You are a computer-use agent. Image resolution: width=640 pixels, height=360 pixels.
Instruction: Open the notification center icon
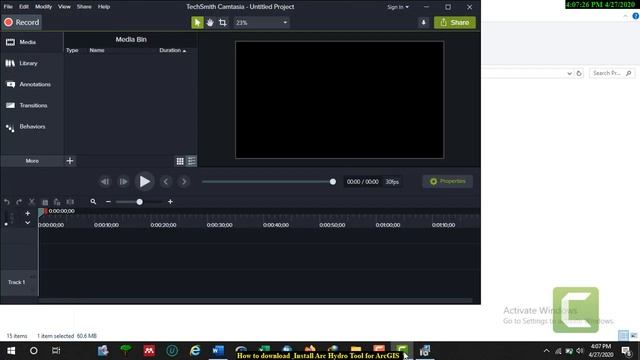pos(627,351)
